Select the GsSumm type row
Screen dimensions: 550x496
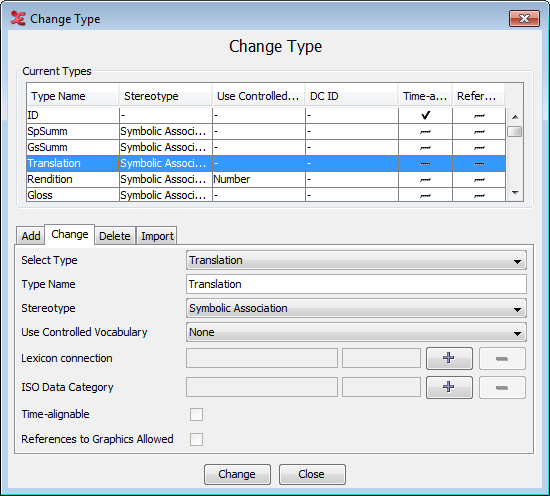tap(266, 147)
